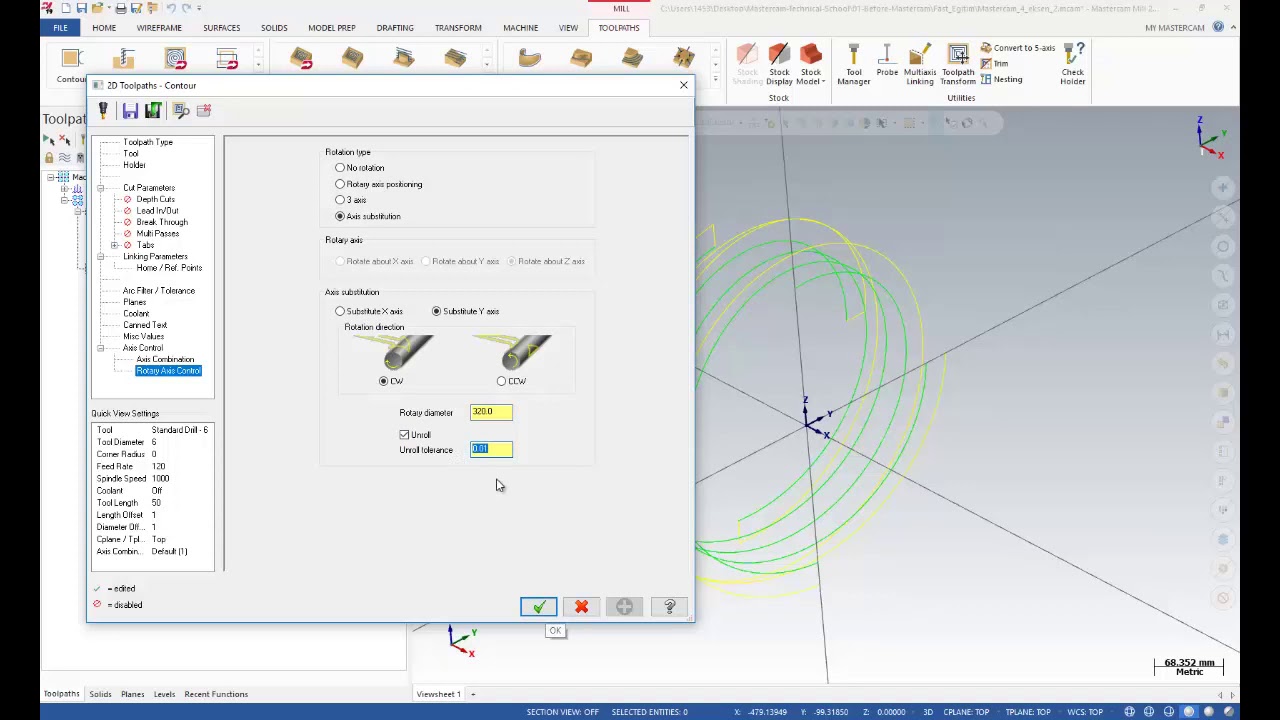Choose Substitute Y axis
This screenshot has height=720, width=1280.
coord(436,311)
